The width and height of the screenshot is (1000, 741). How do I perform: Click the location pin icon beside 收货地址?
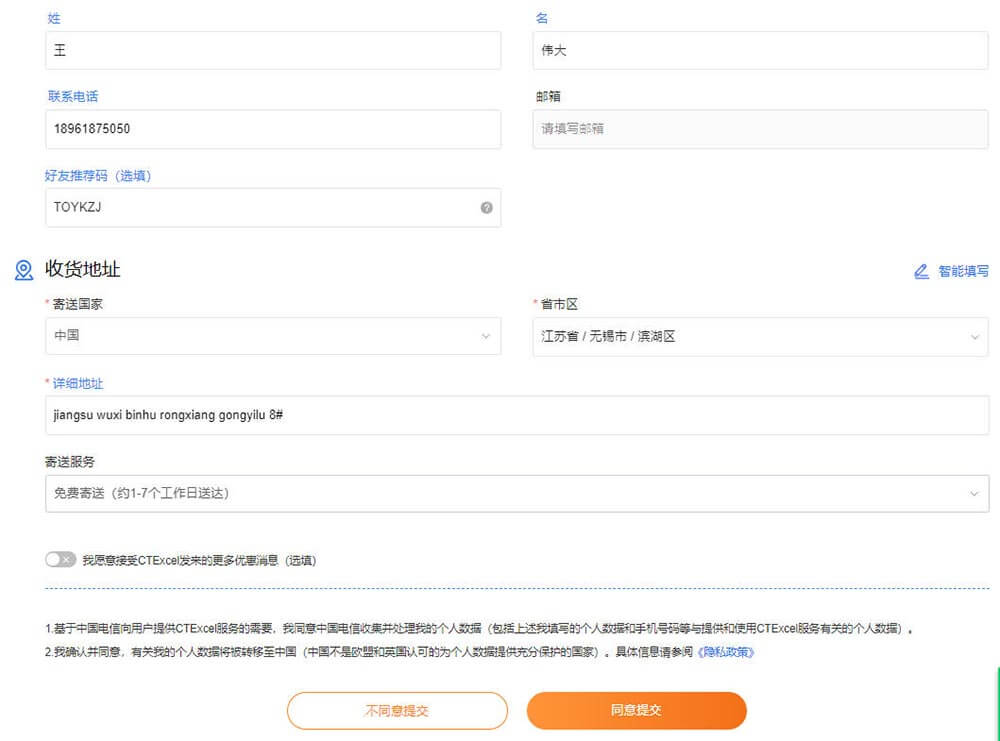tap(24, 270)
